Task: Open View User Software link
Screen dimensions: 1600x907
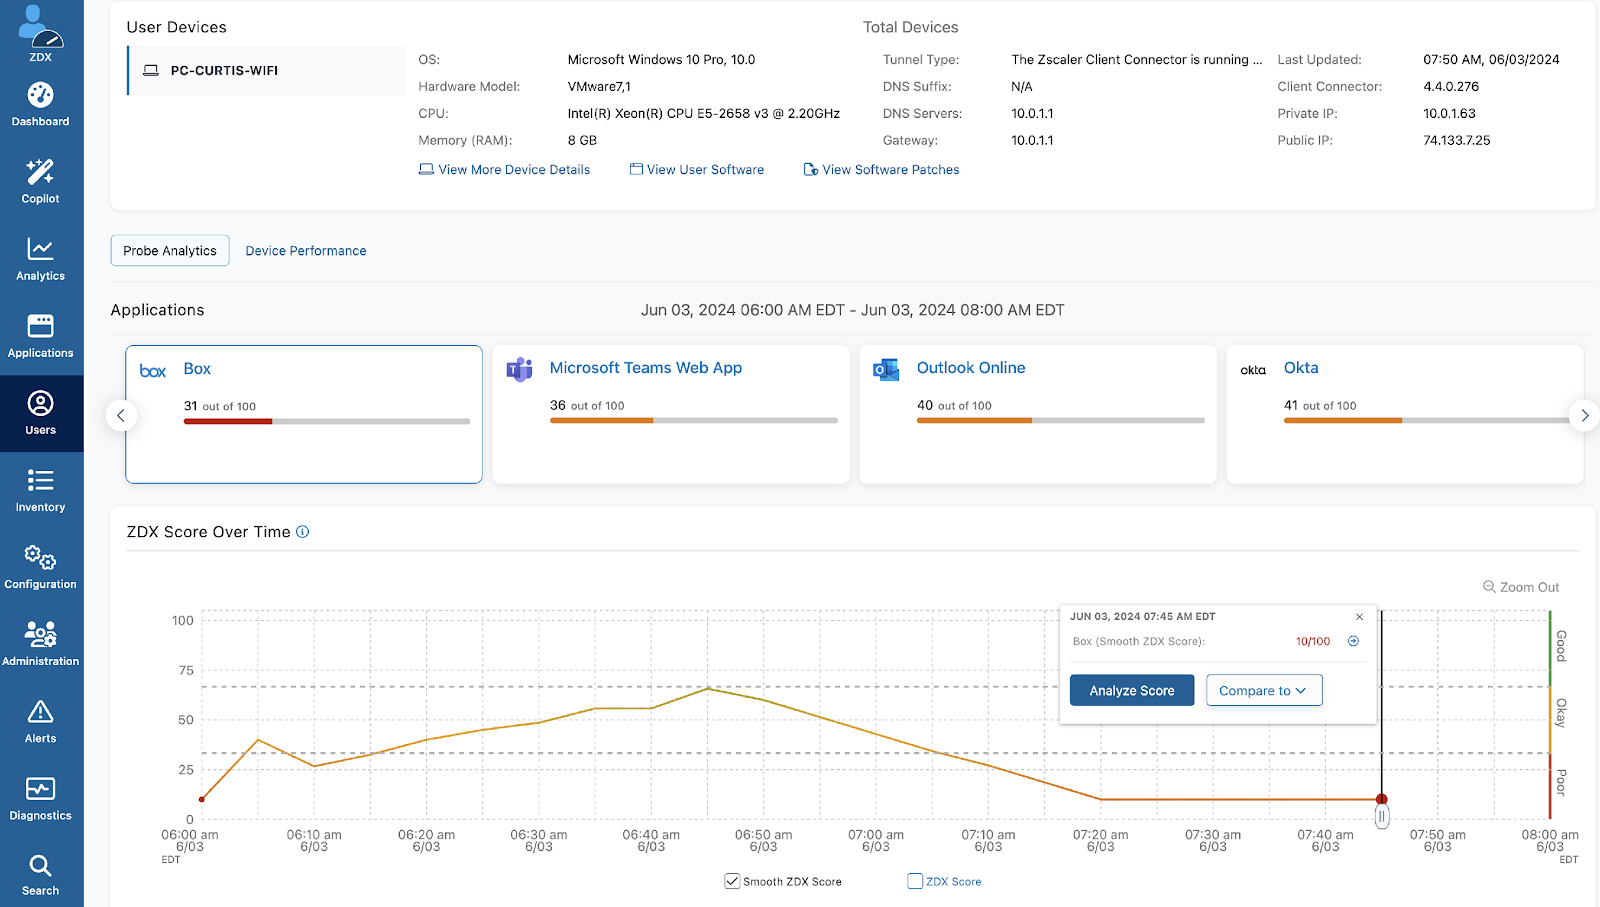Action: (x=697, y=170)
